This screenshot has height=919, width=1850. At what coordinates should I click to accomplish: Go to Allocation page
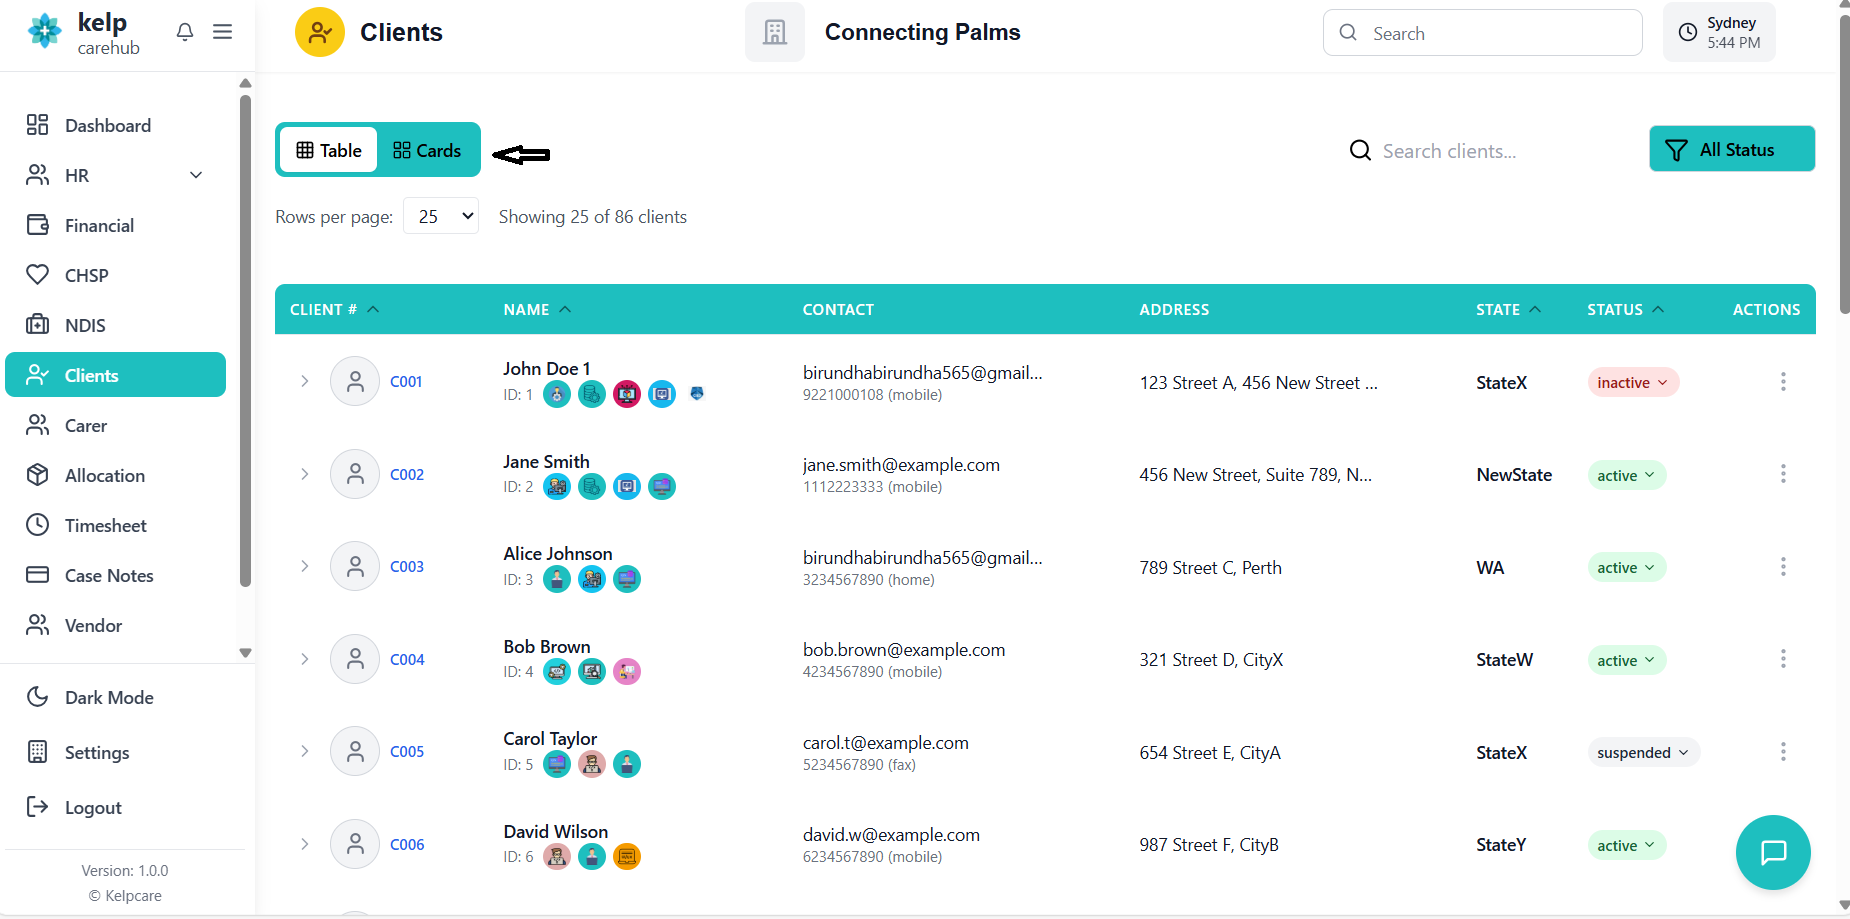click(104, 475)
